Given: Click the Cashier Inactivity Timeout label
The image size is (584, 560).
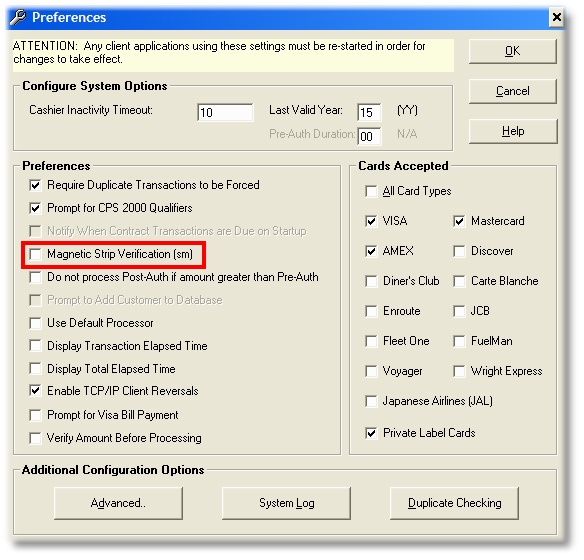Looking at the screenshot, I should (91, 110).
